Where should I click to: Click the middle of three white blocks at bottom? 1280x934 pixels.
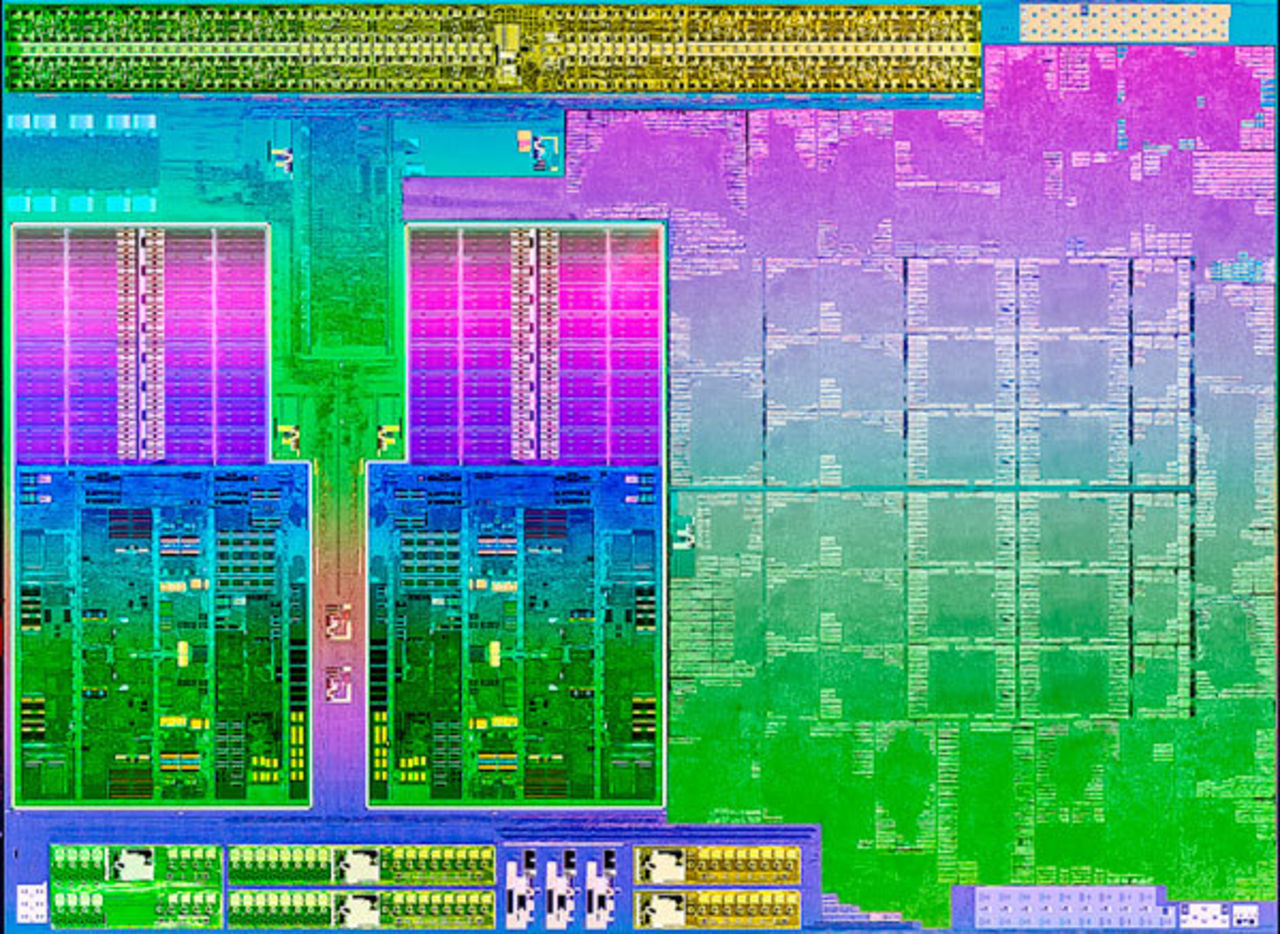click(561, 888)
